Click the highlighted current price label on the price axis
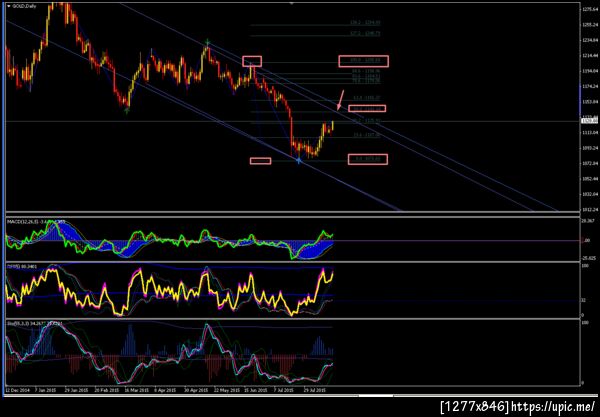The height and width of the screenshot is (417, 600). 590,121
